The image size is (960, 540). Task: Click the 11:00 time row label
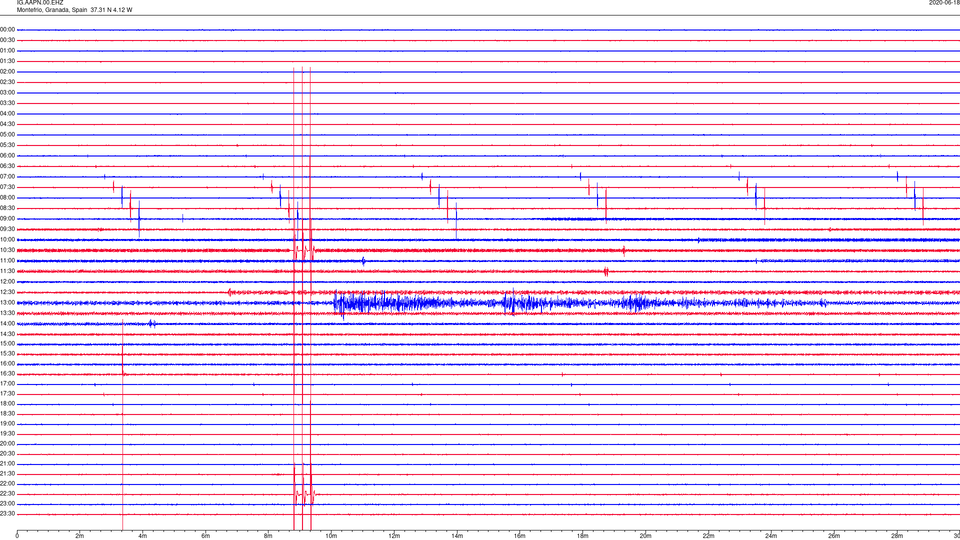8,261
